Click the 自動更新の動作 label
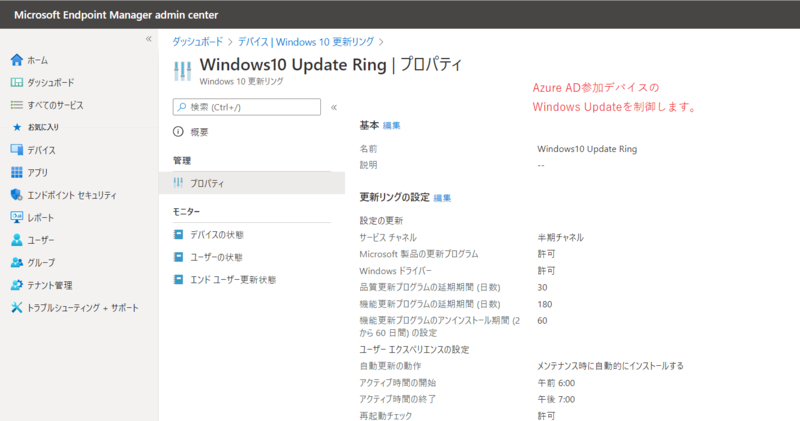800x421 pixels. [390, 366]
